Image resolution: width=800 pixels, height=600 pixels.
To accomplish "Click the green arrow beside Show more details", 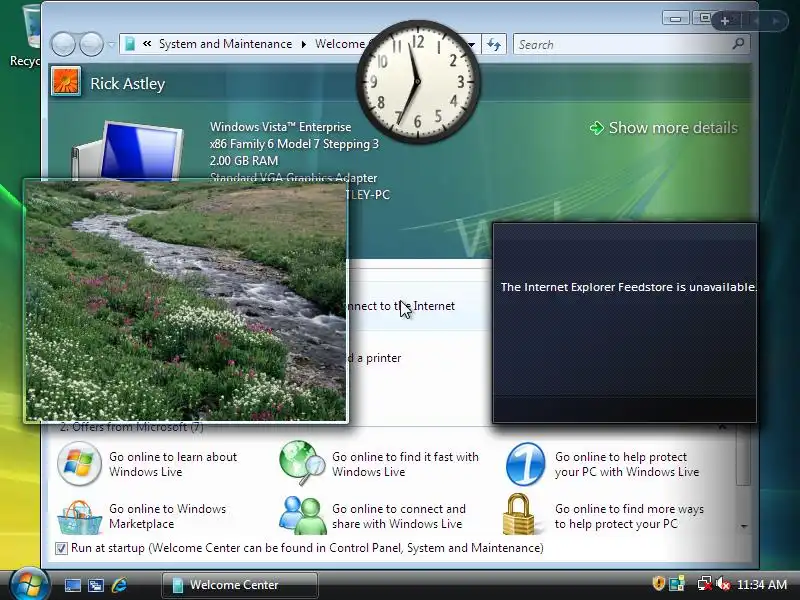I will coord(596,128).
